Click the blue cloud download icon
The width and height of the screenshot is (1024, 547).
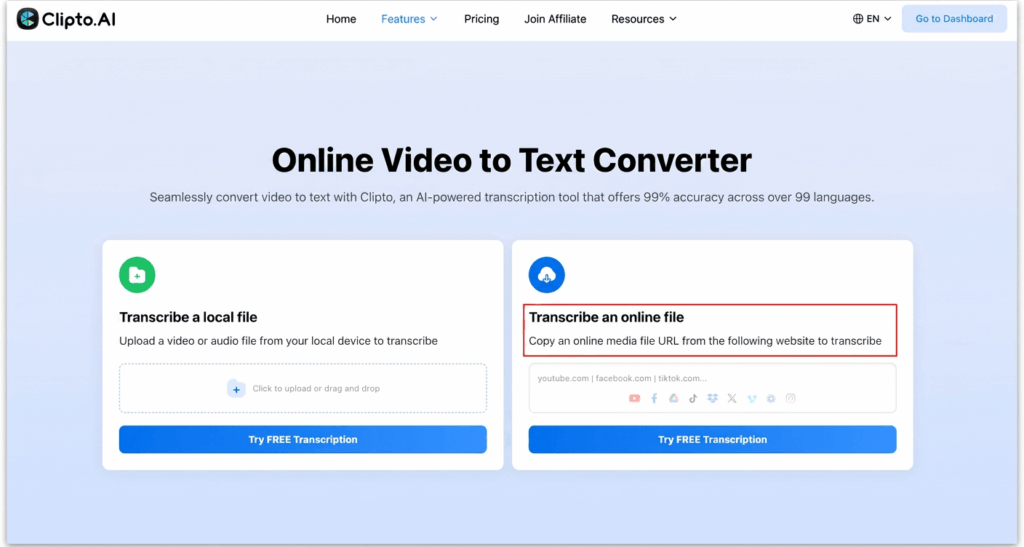click(547, 275)
